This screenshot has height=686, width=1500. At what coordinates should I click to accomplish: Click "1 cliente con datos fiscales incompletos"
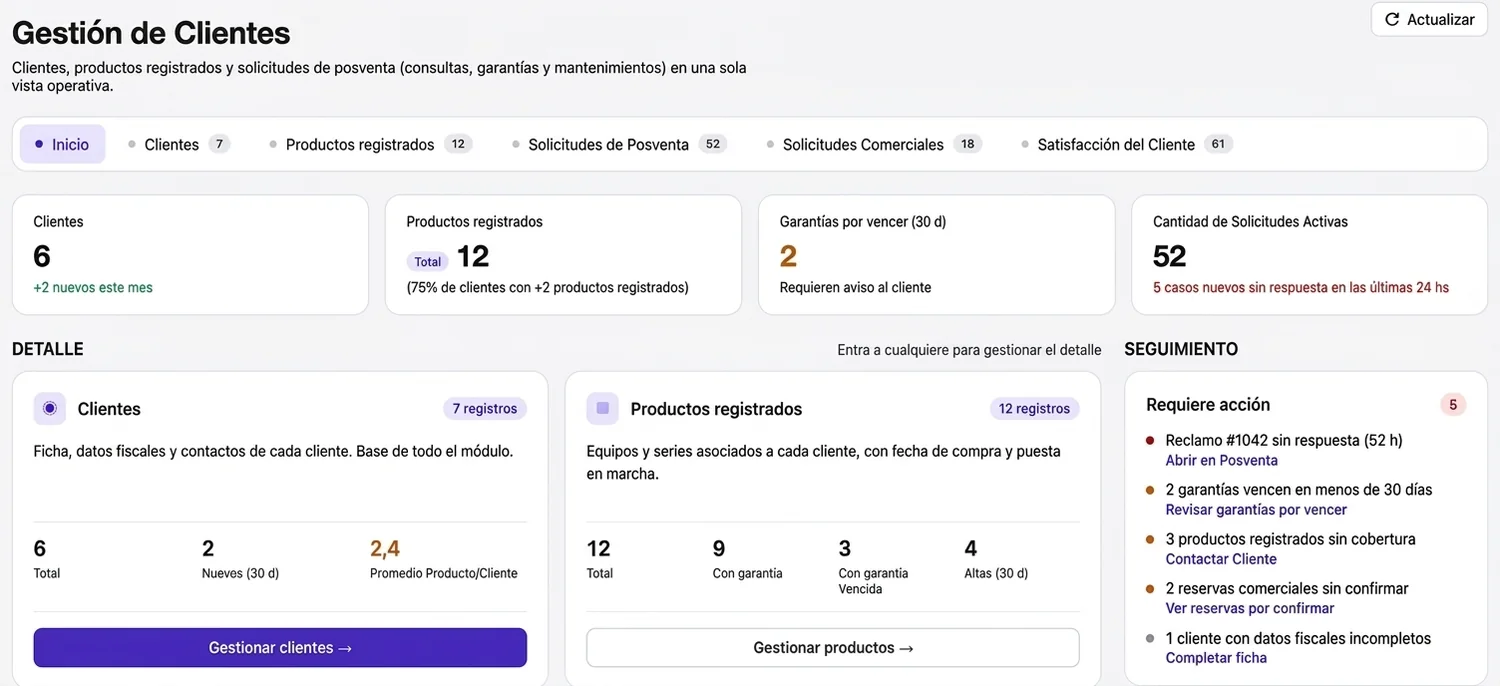point(1298,638)
